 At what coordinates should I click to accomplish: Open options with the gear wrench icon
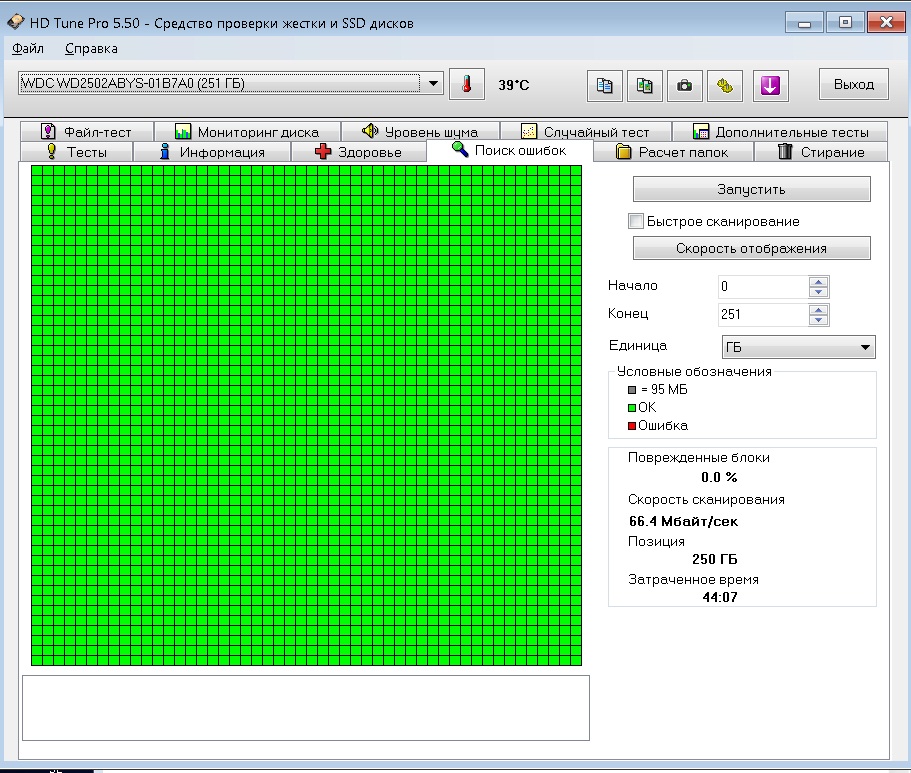[x=725, y=85]
